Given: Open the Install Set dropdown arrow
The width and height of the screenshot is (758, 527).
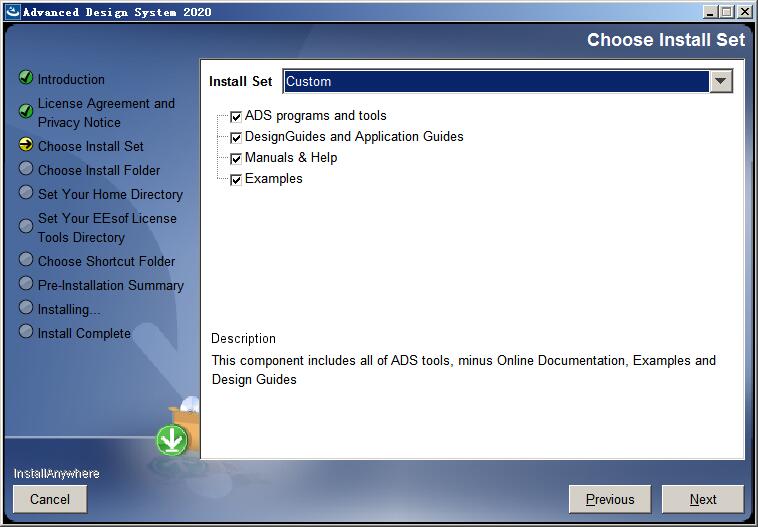Looking at the screenshot, I should tap(720, 81).
